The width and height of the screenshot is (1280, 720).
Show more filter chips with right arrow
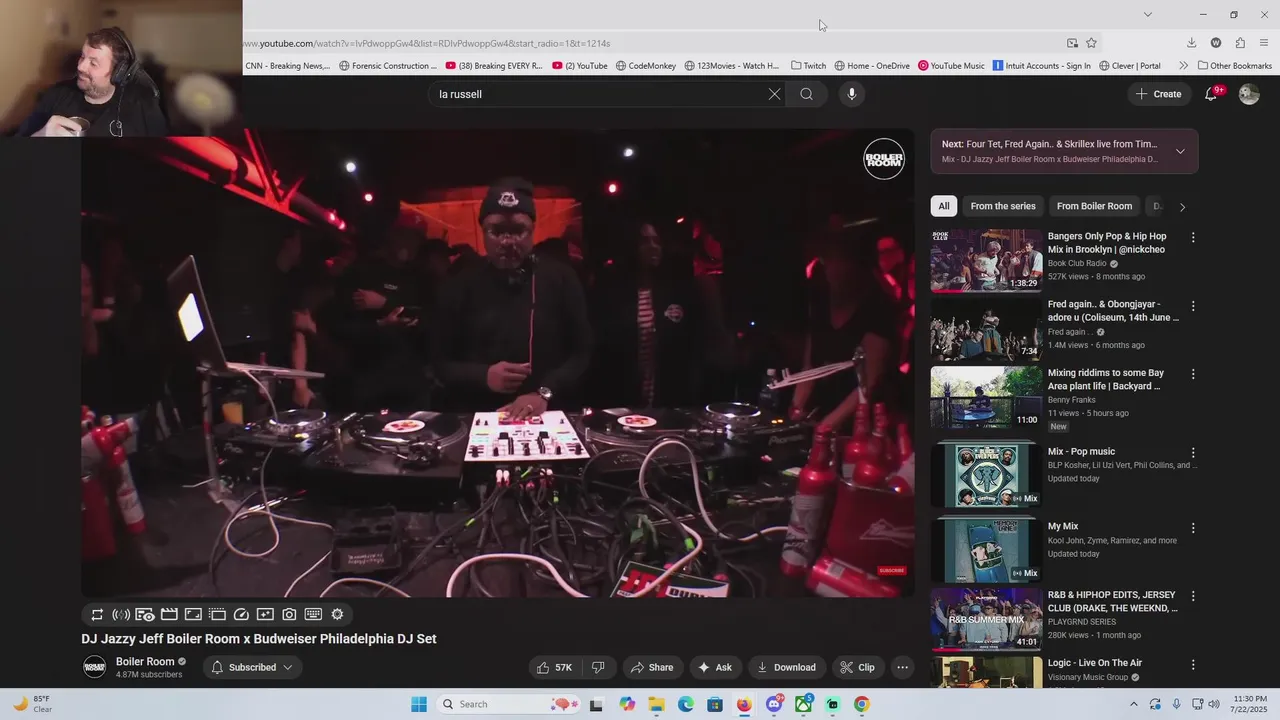1182,207
